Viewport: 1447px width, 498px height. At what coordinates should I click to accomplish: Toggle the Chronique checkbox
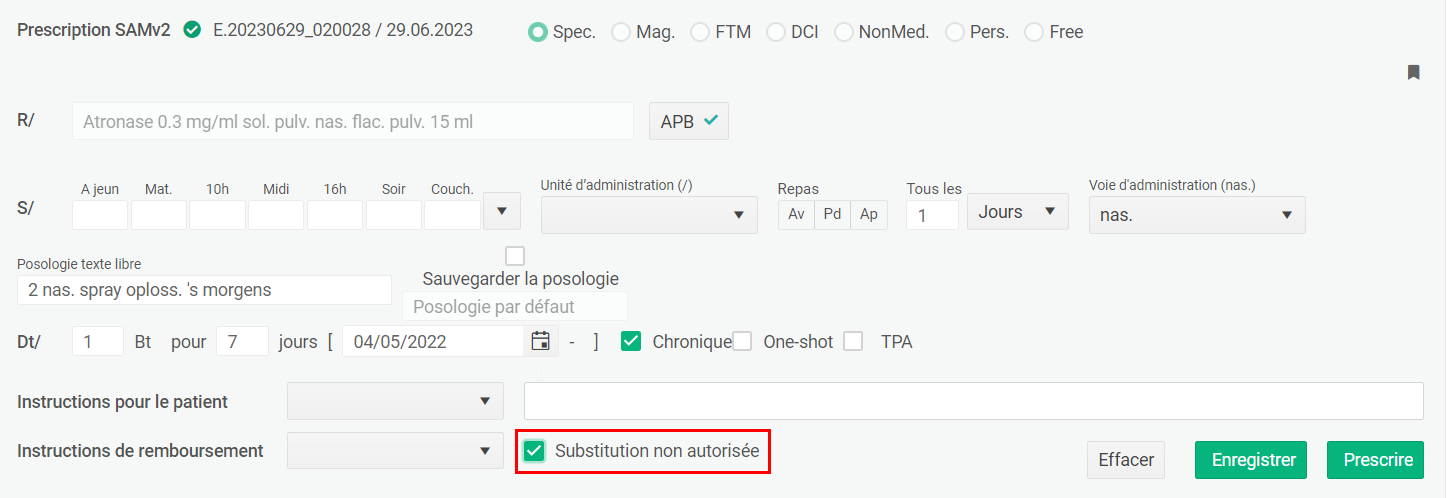631,341
